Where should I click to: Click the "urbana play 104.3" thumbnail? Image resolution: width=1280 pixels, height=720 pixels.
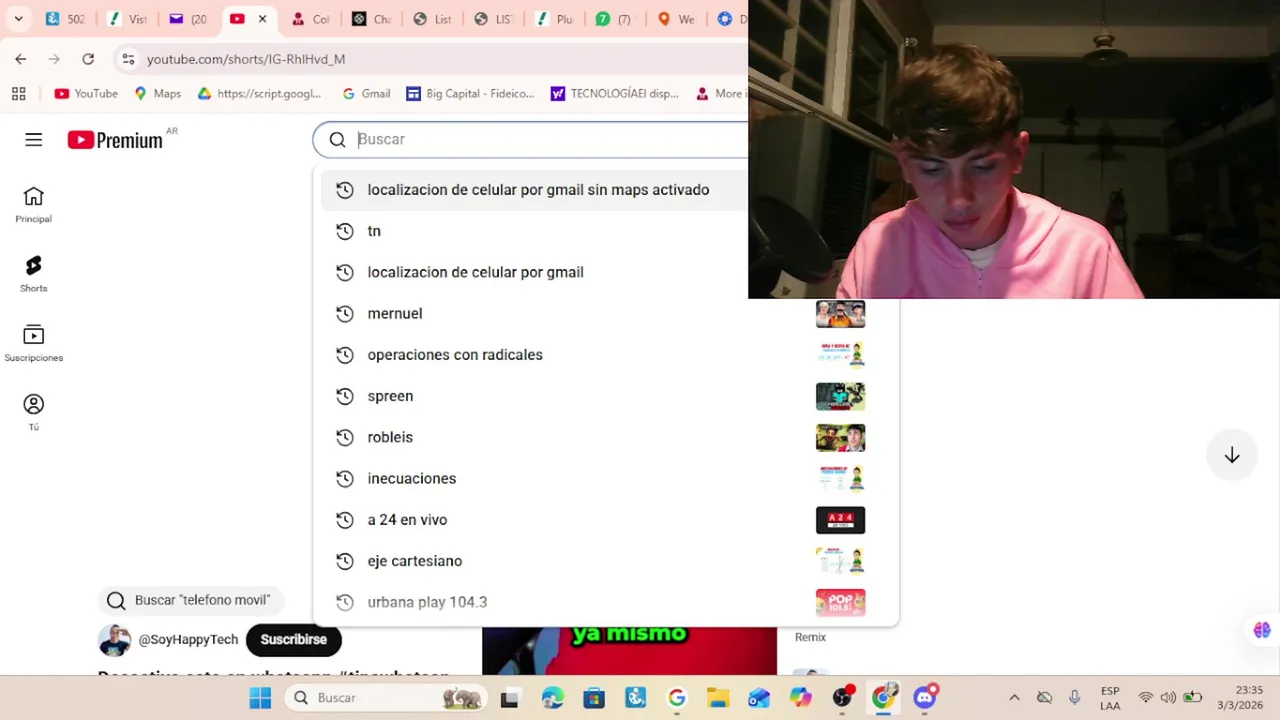coord(840,602)
